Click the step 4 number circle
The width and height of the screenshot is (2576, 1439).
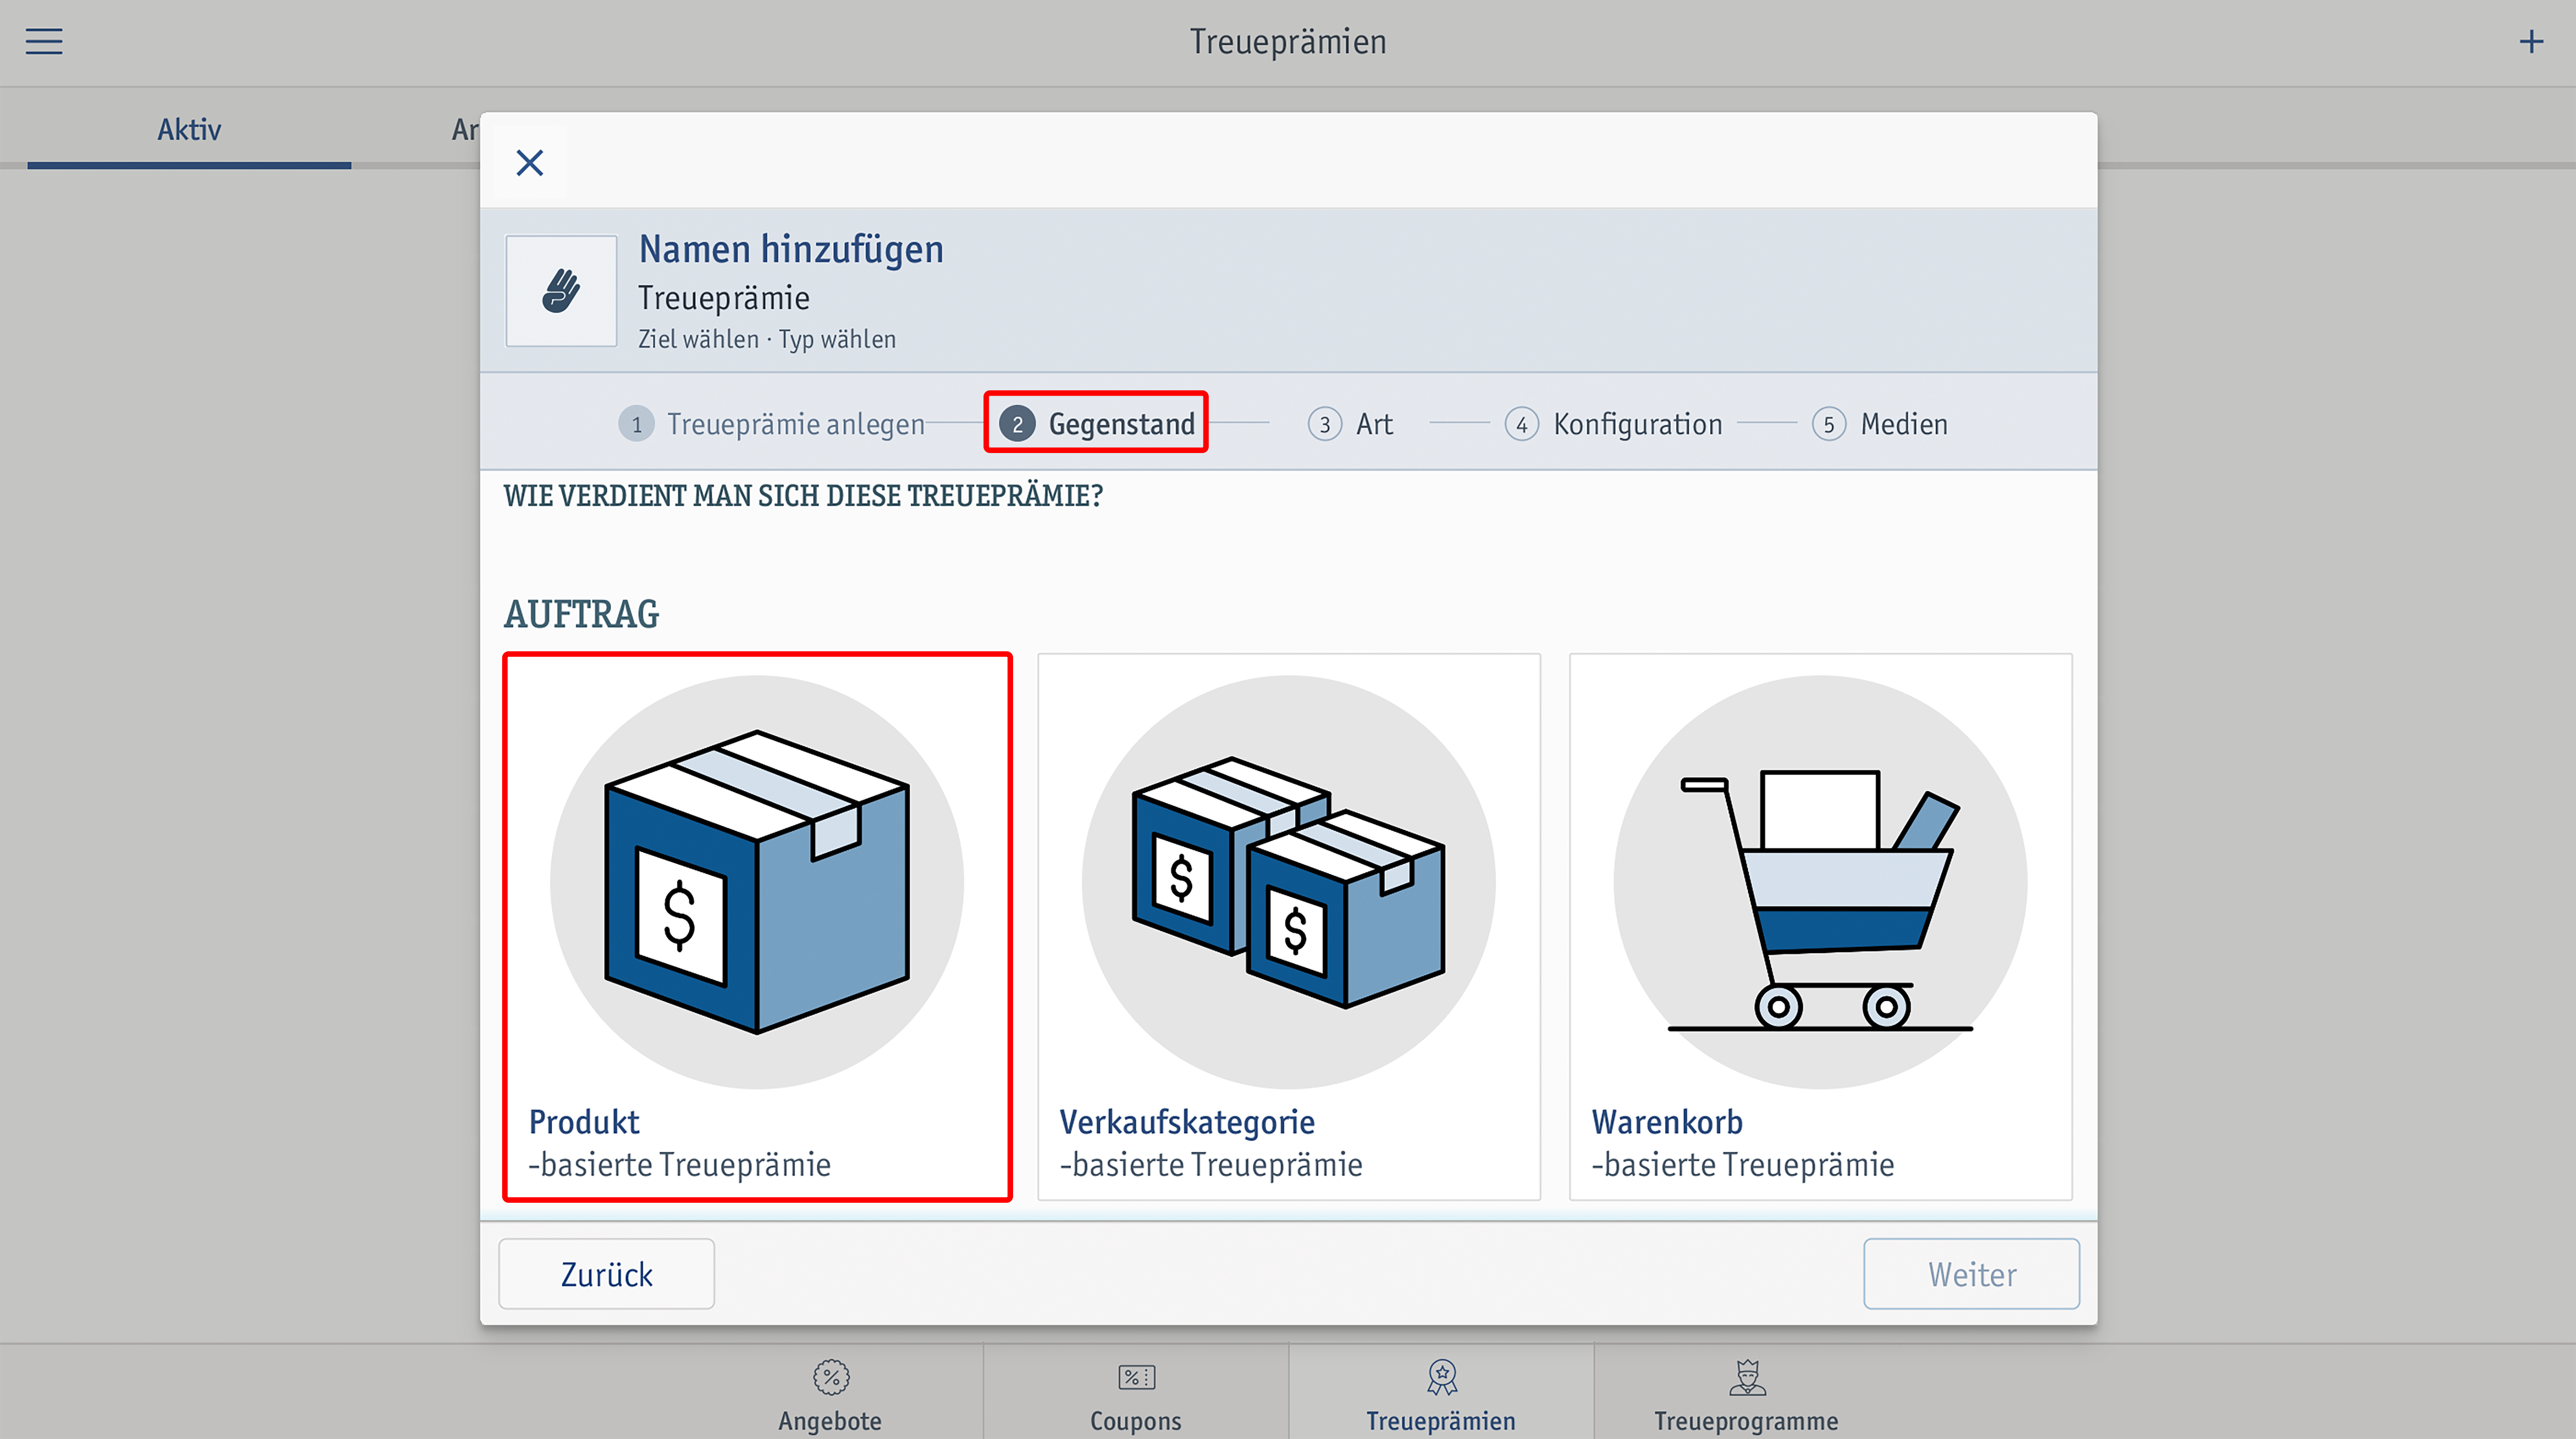tap(1522, 424)
